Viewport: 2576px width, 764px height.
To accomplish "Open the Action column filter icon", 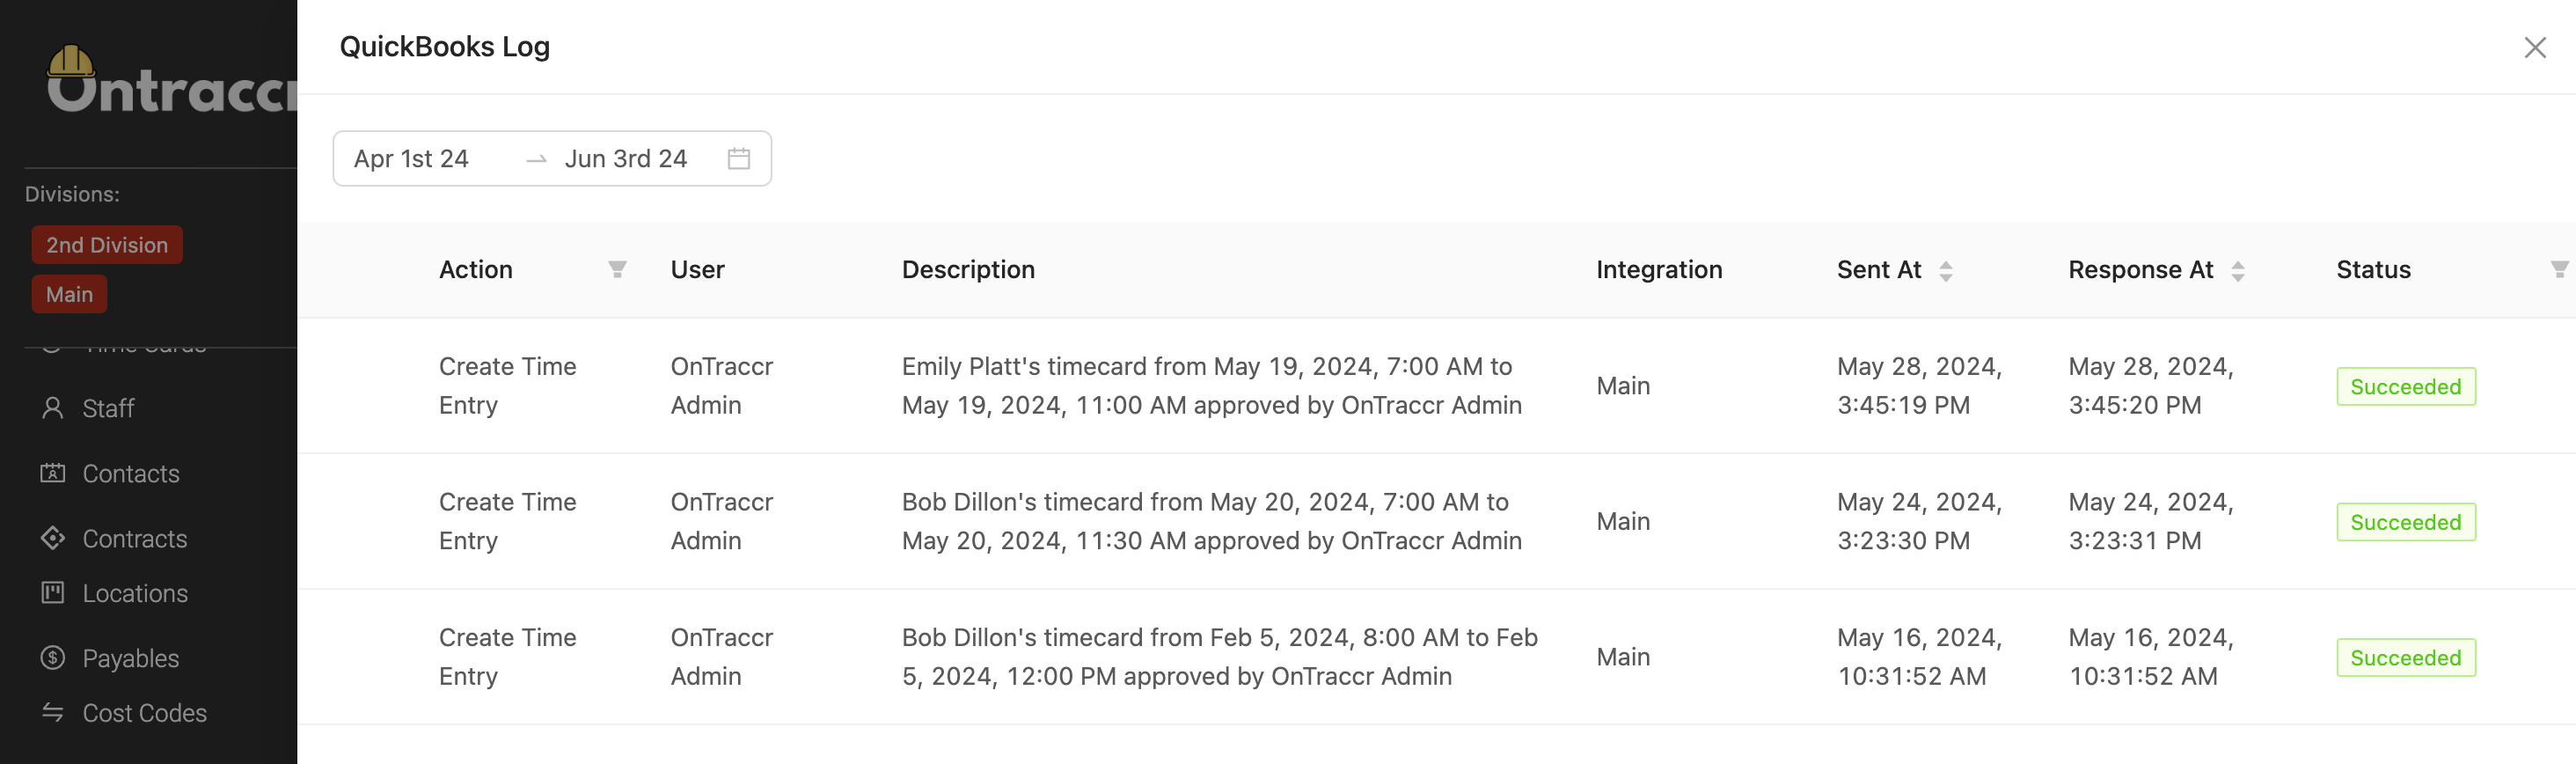I will click(x=617, y=270).
